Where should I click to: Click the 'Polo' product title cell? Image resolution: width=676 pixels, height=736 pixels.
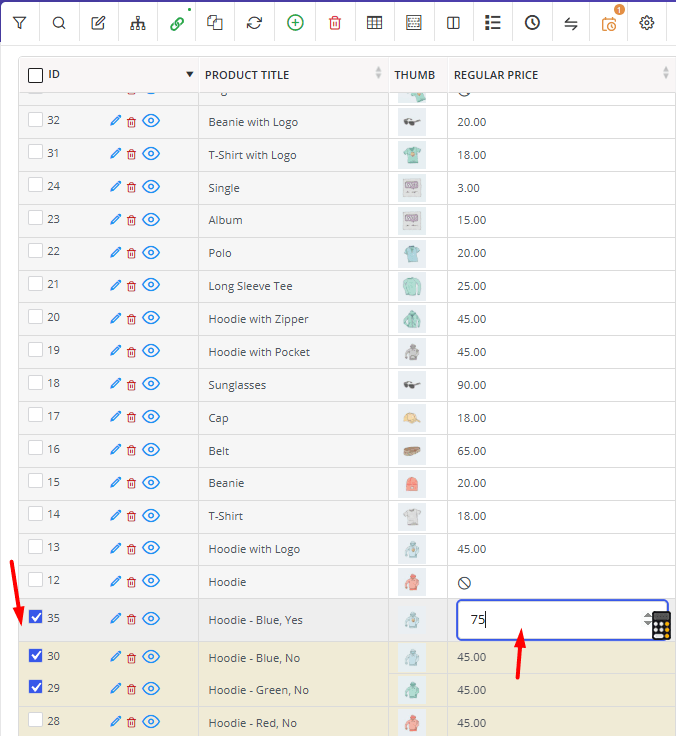coord(293,253)
